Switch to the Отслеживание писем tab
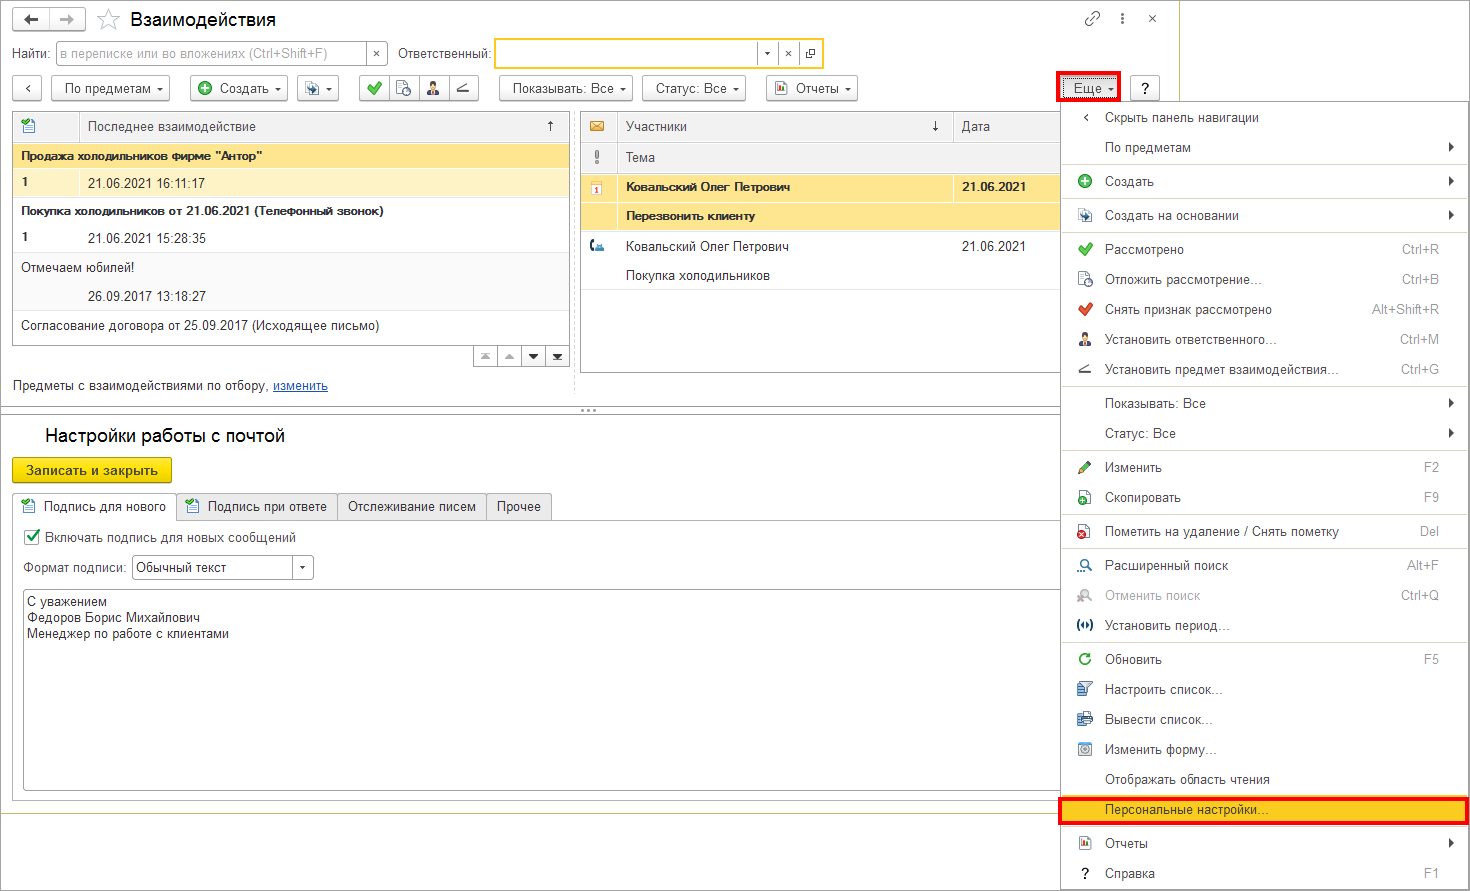 pos(412,507)
